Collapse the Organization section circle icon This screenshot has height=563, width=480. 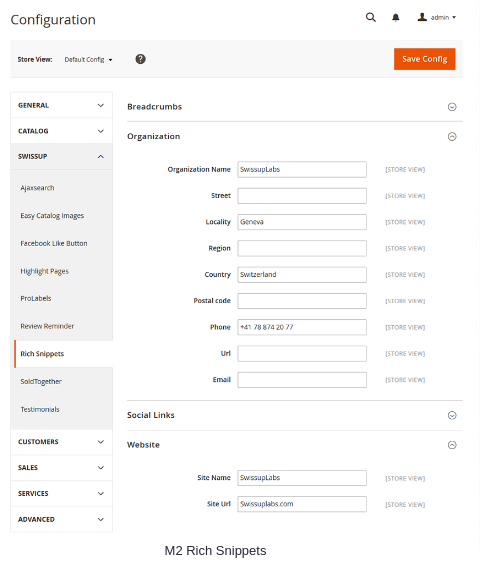[452, 136]
